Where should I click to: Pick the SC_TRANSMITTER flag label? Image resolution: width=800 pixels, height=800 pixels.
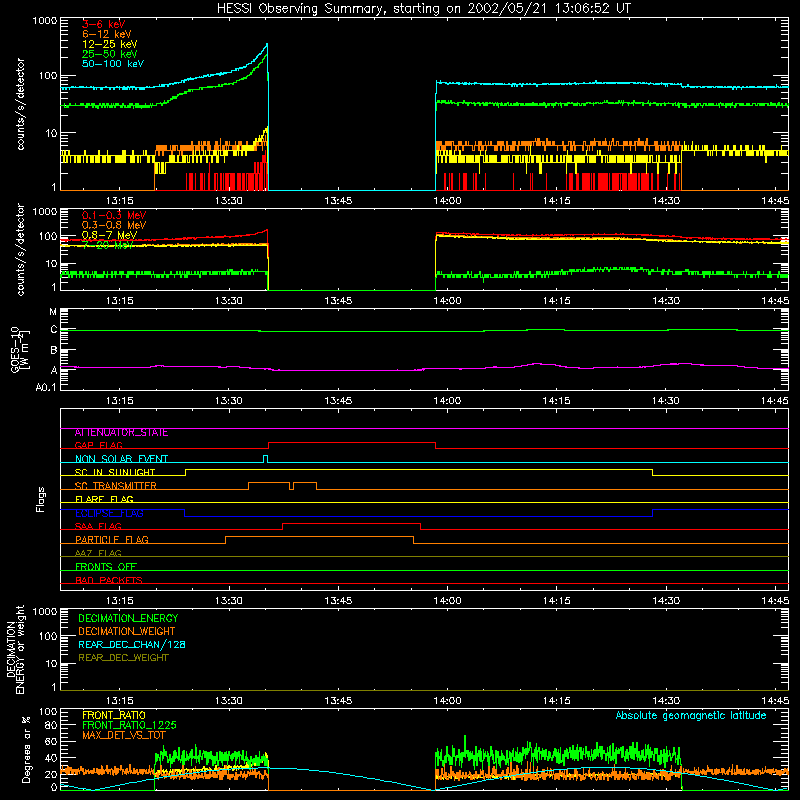116,486
